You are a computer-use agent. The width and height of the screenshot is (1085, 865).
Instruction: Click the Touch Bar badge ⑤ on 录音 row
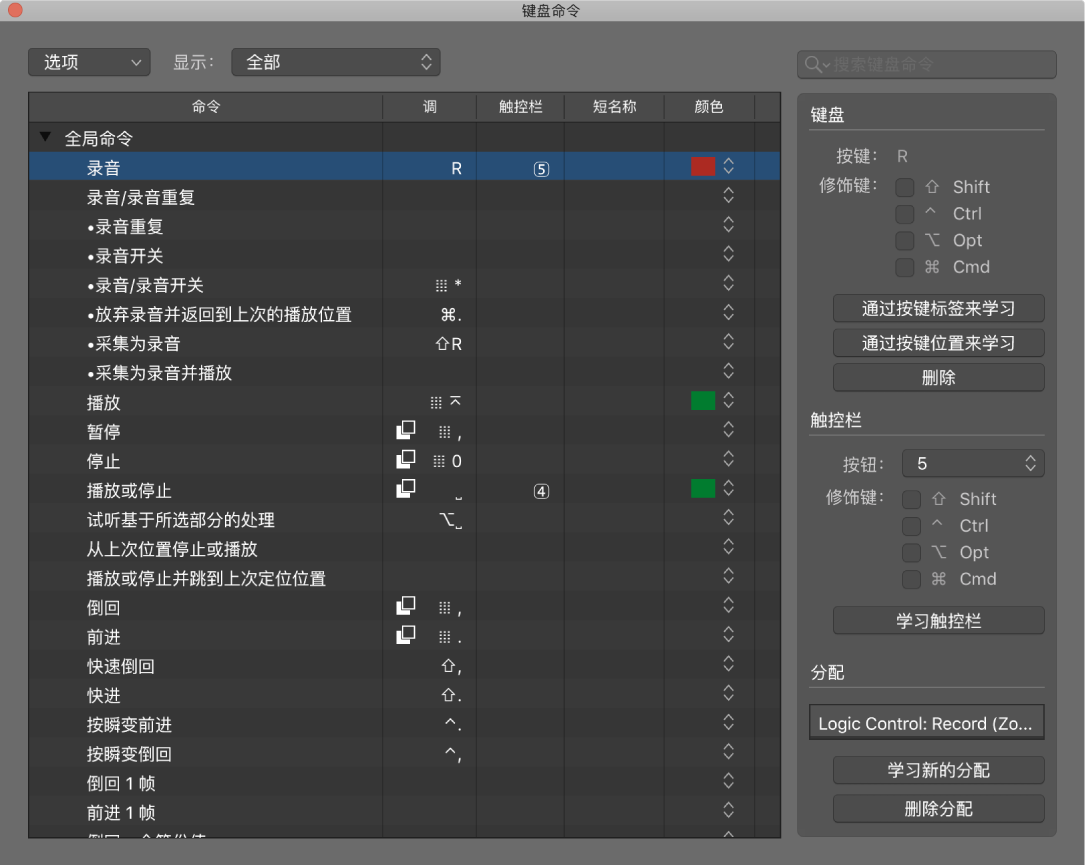pos(540,169)
